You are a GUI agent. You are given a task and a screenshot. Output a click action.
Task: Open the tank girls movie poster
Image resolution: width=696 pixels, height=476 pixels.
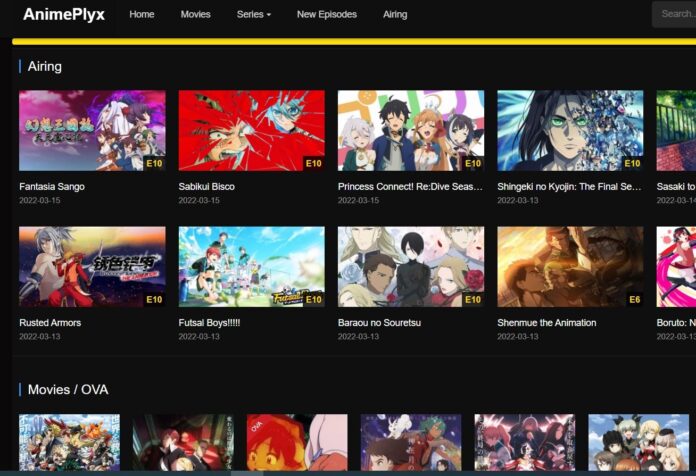pyautogui.click(x=638, y=442)
